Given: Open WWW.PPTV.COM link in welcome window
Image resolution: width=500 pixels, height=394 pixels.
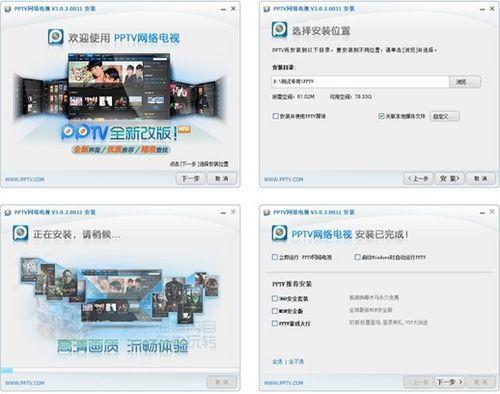Looking at the screenshot, I should (25, 179).
